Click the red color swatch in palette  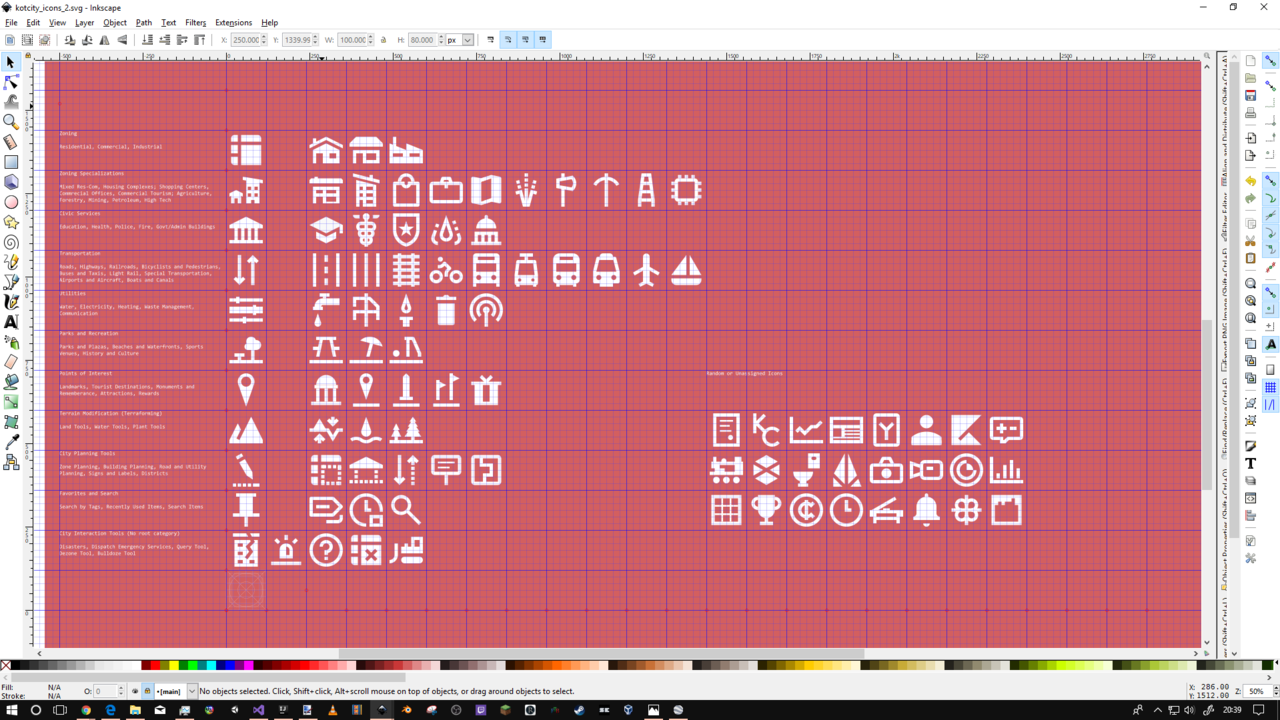[154, 665]
